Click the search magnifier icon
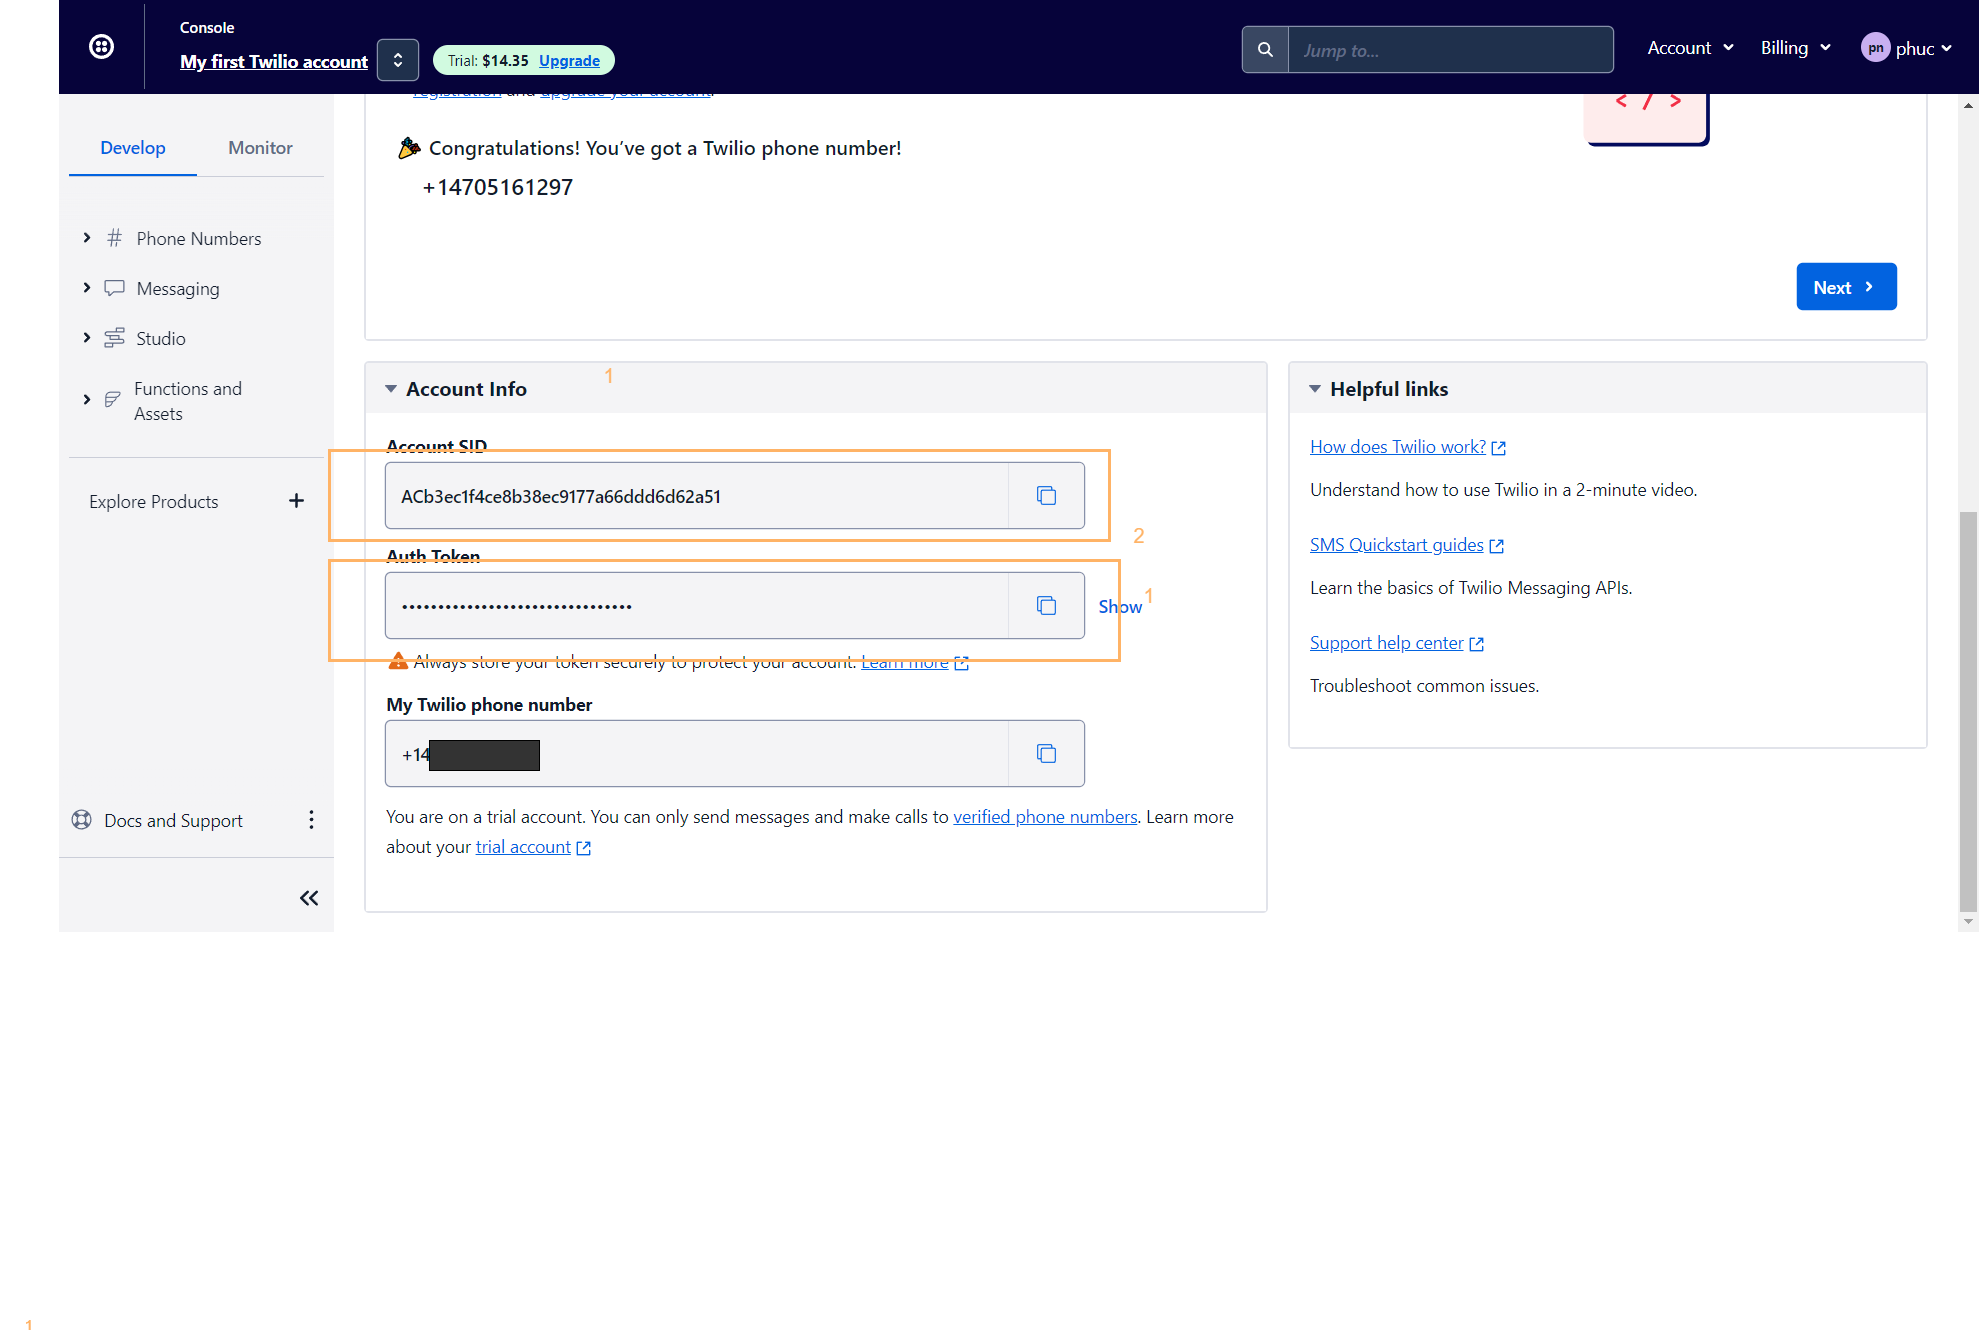 coord(1265,50)
